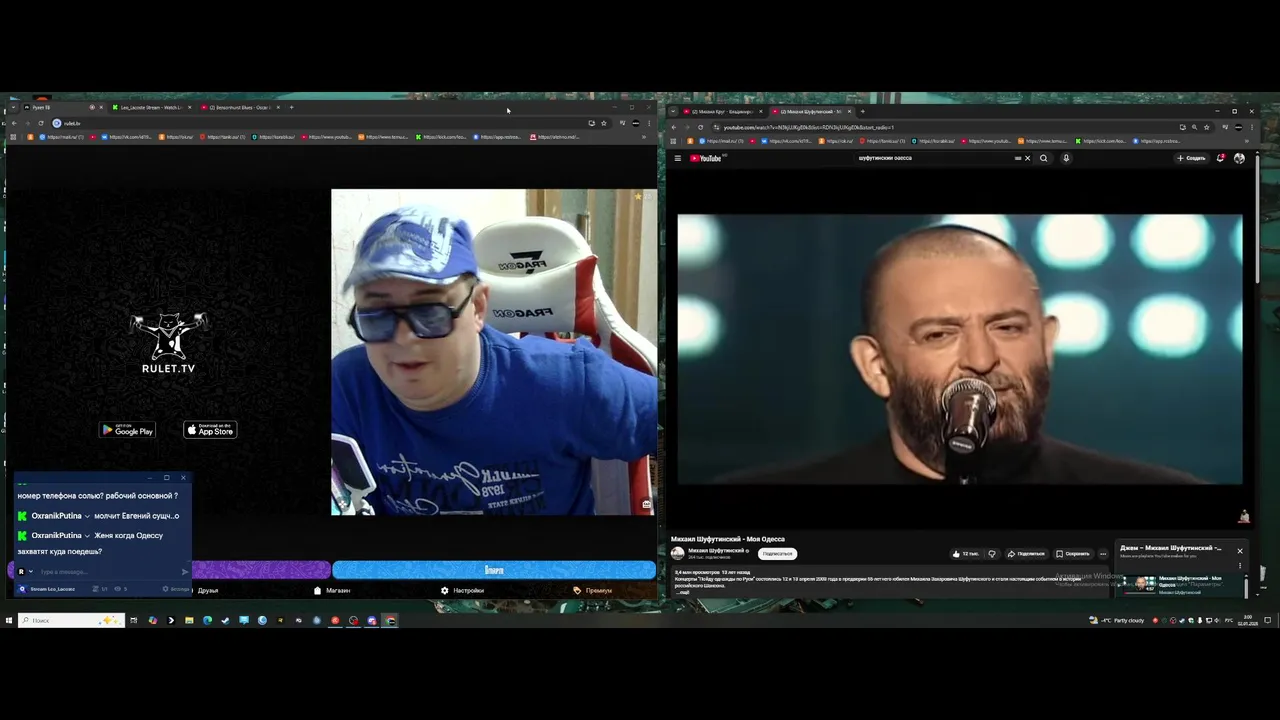
Task: Run search with YouTube magnifier button
Action: coord(1043,158)
